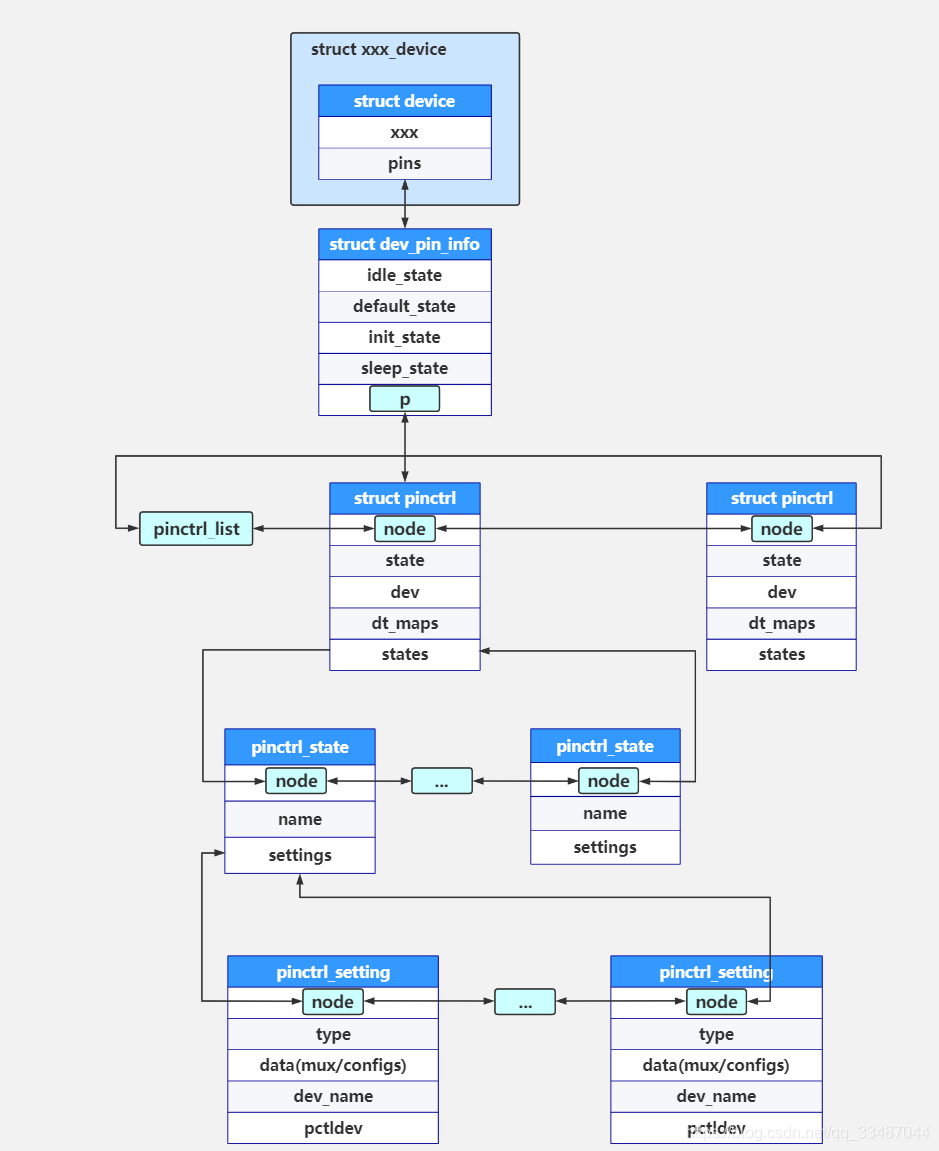
Task: Click 'states' in the right struct pinctrl
Action: (x=781, y=655)
